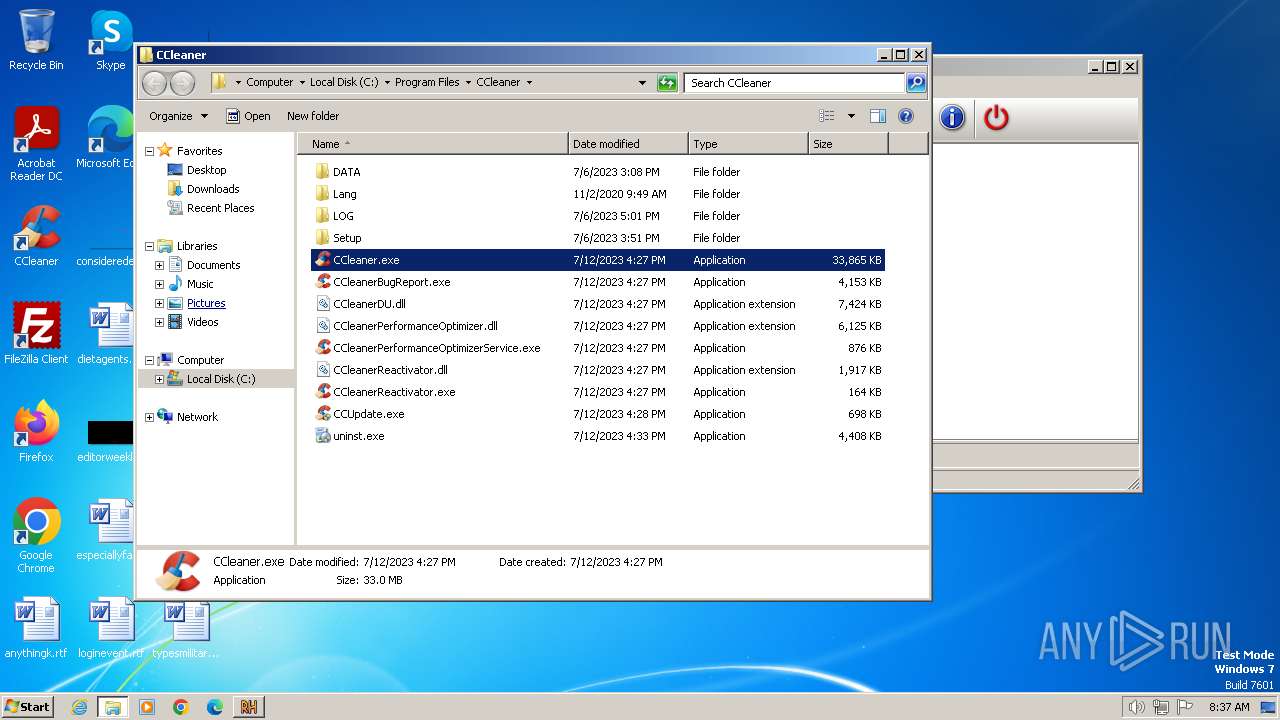This screenshot has width=1280, height=720.
Task: Open Firefox desktop shortcut
Action: 36,432
